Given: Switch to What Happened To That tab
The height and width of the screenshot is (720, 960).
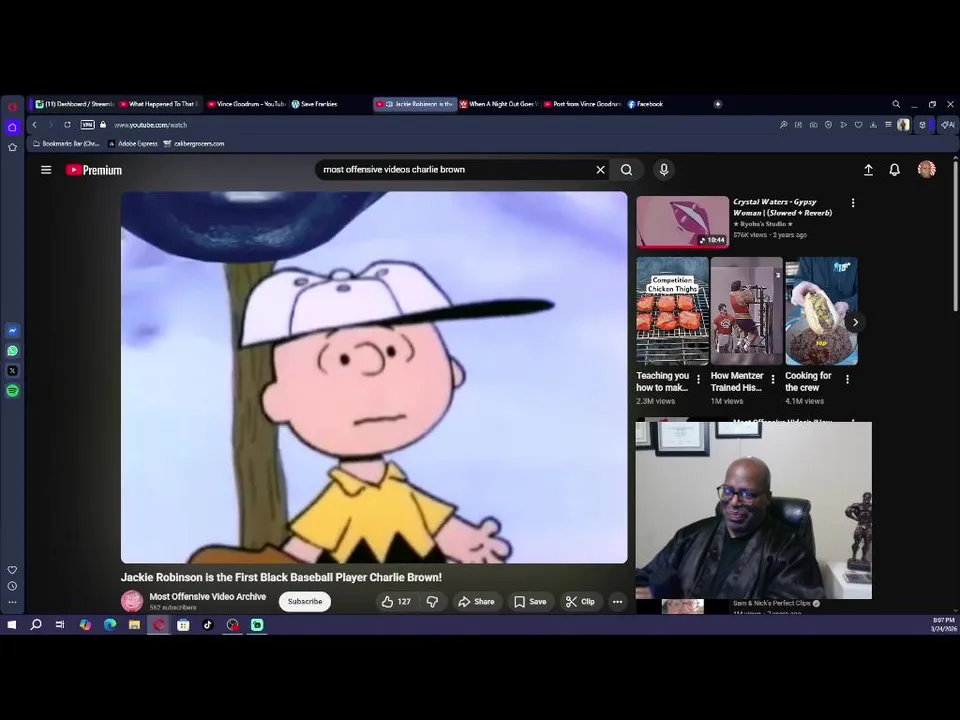Looking at the screenshot, I should (x=159, y=104).
